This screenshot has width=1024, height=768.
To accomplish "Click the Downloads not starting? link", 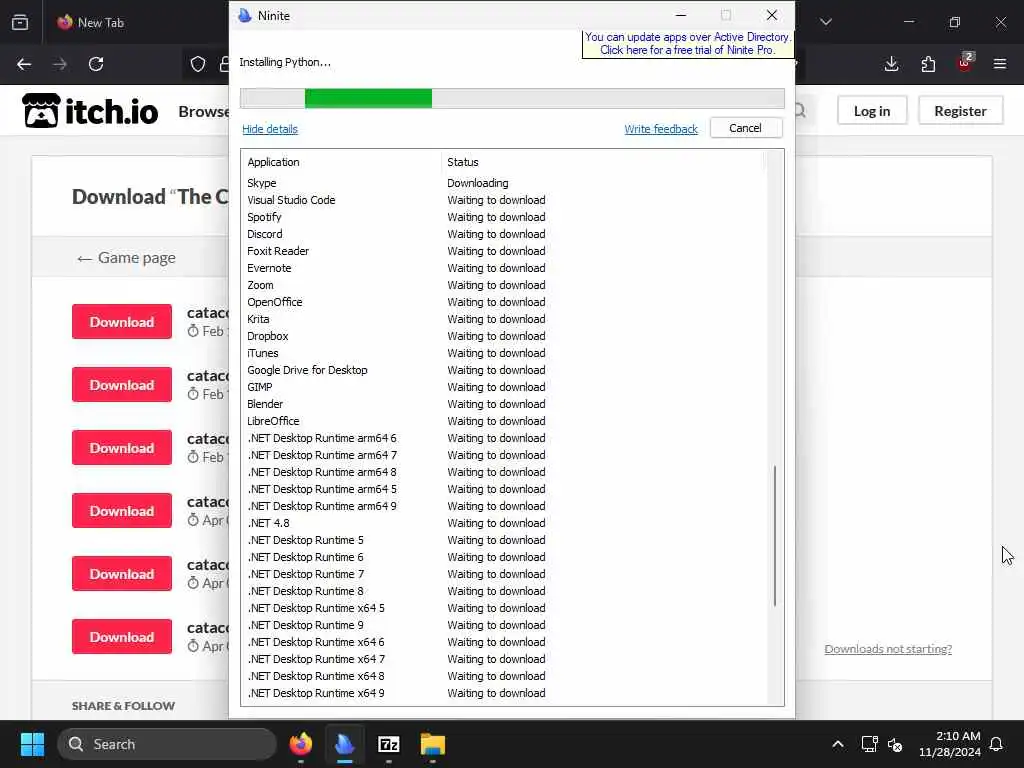I will pos(888,648).
